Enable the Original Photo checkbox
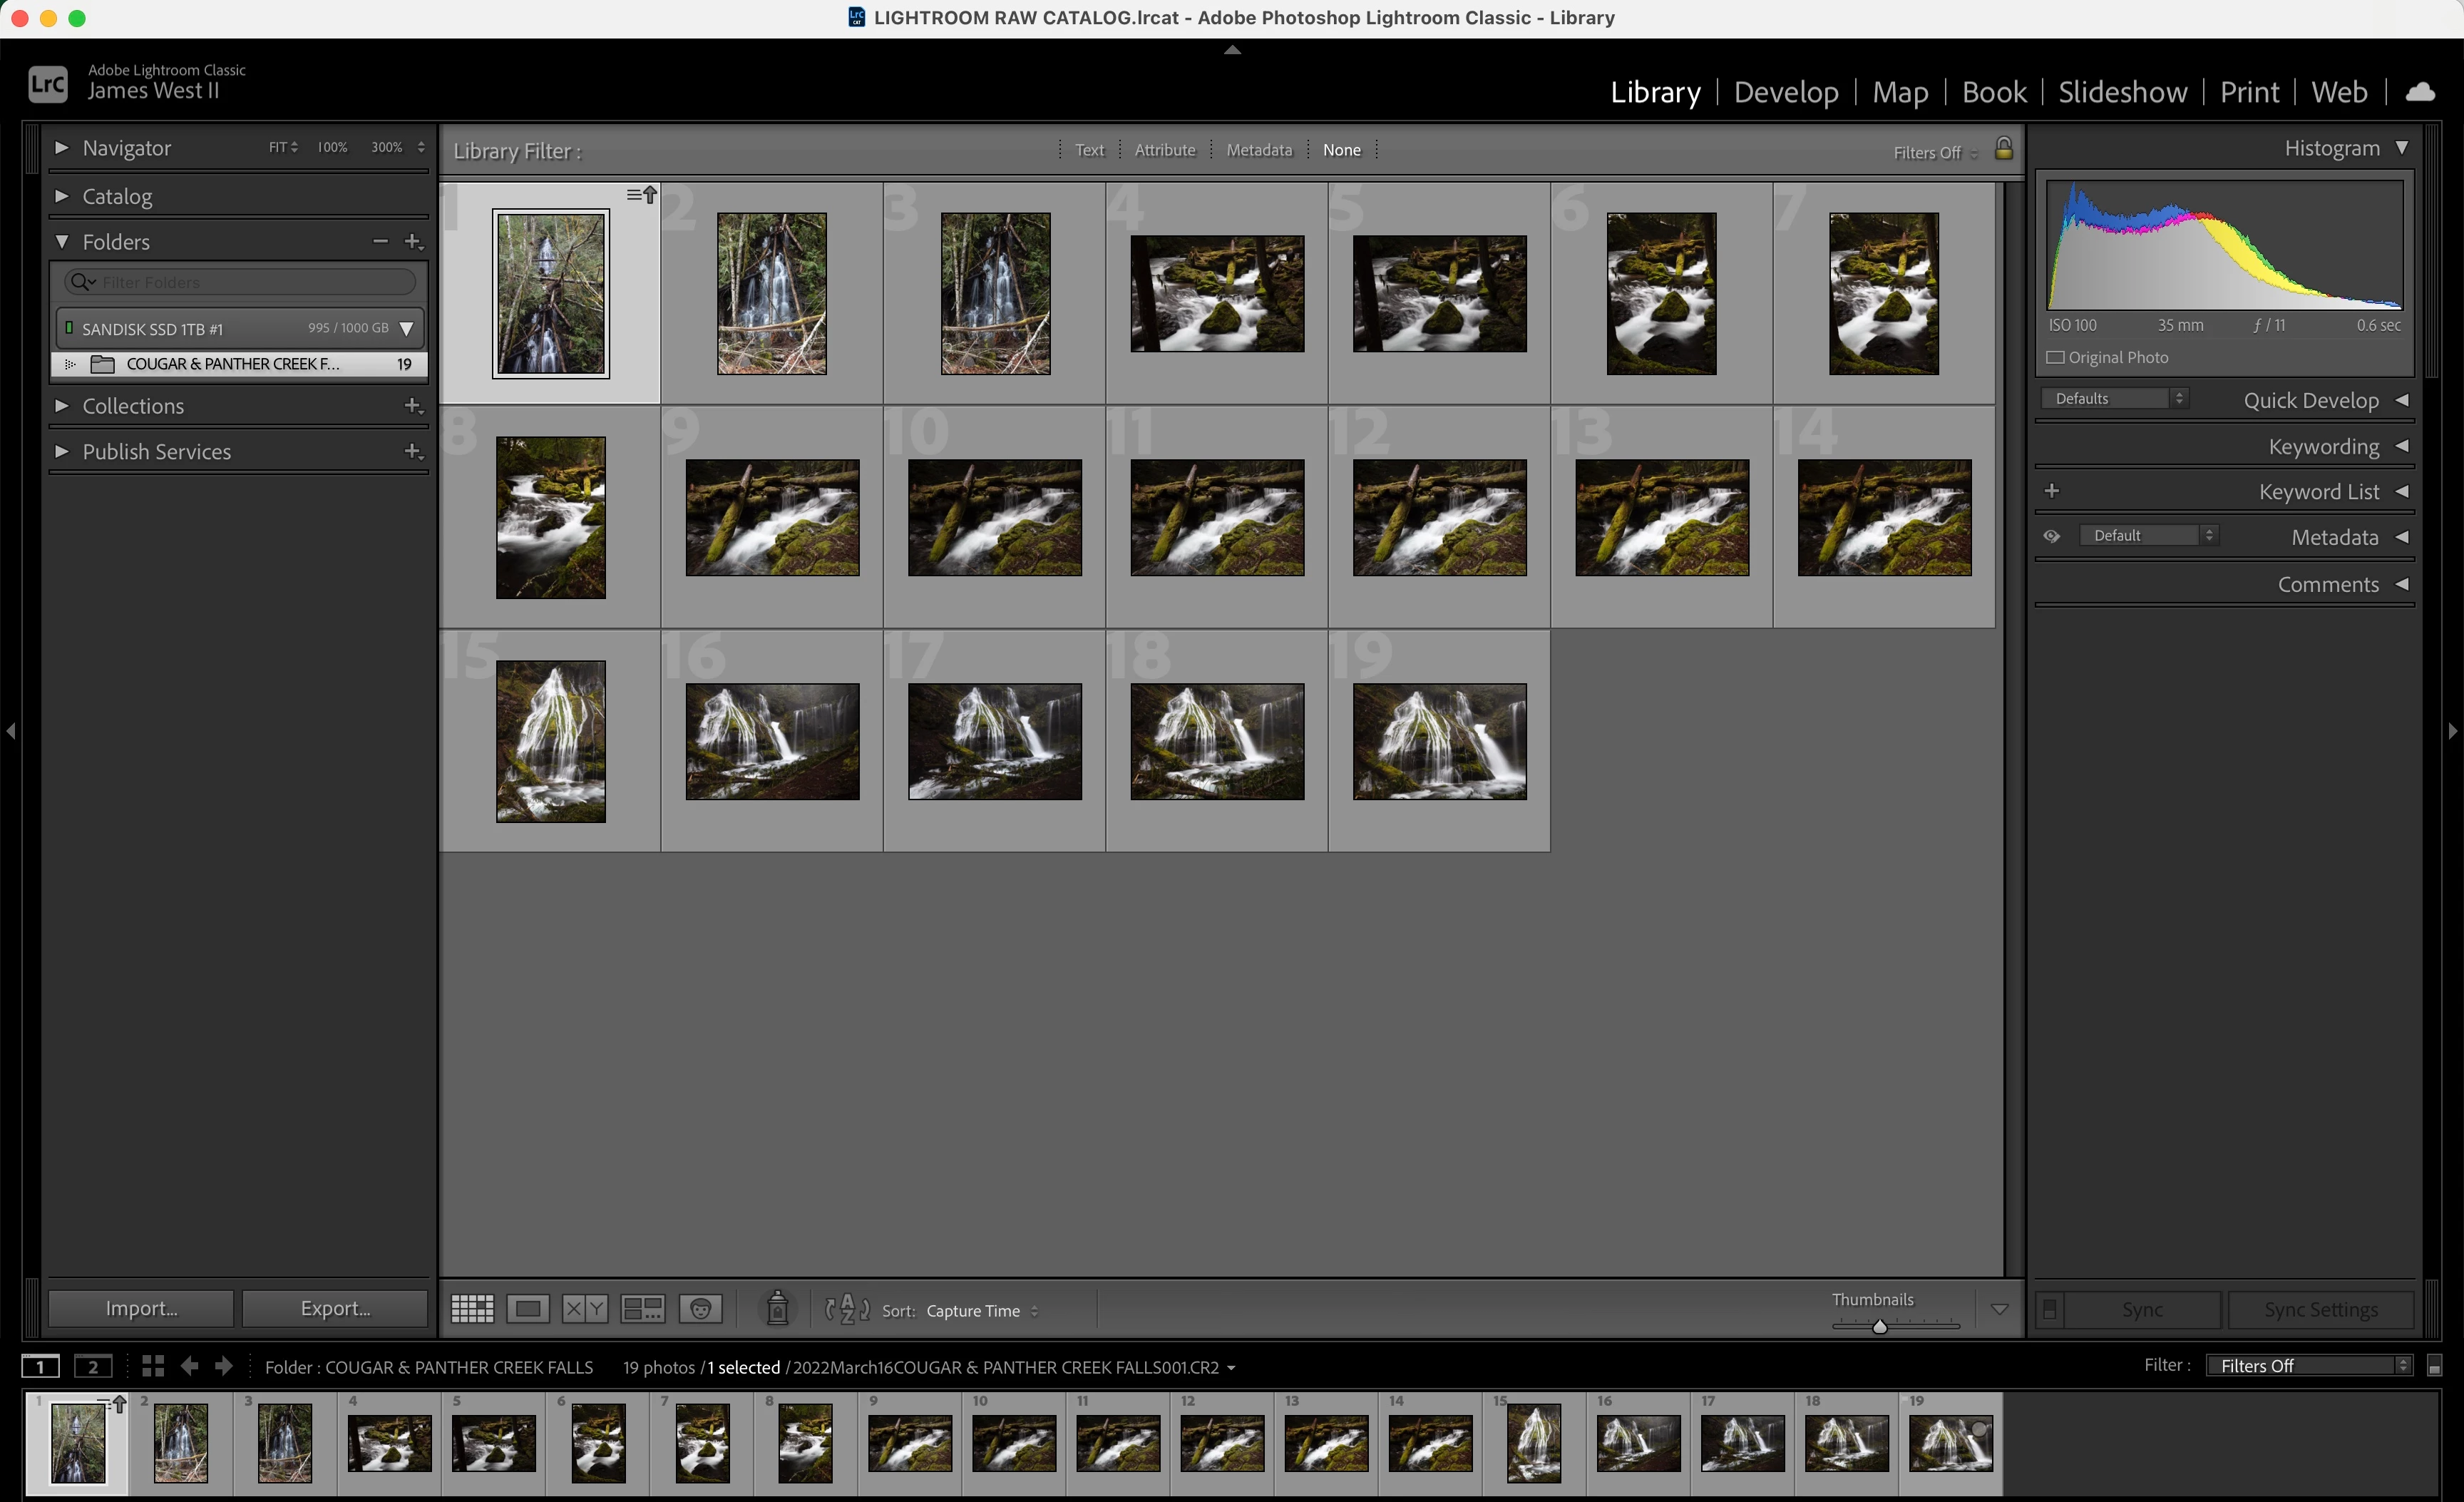Screen dimensions: 2464x1502 coord(2056,358)
